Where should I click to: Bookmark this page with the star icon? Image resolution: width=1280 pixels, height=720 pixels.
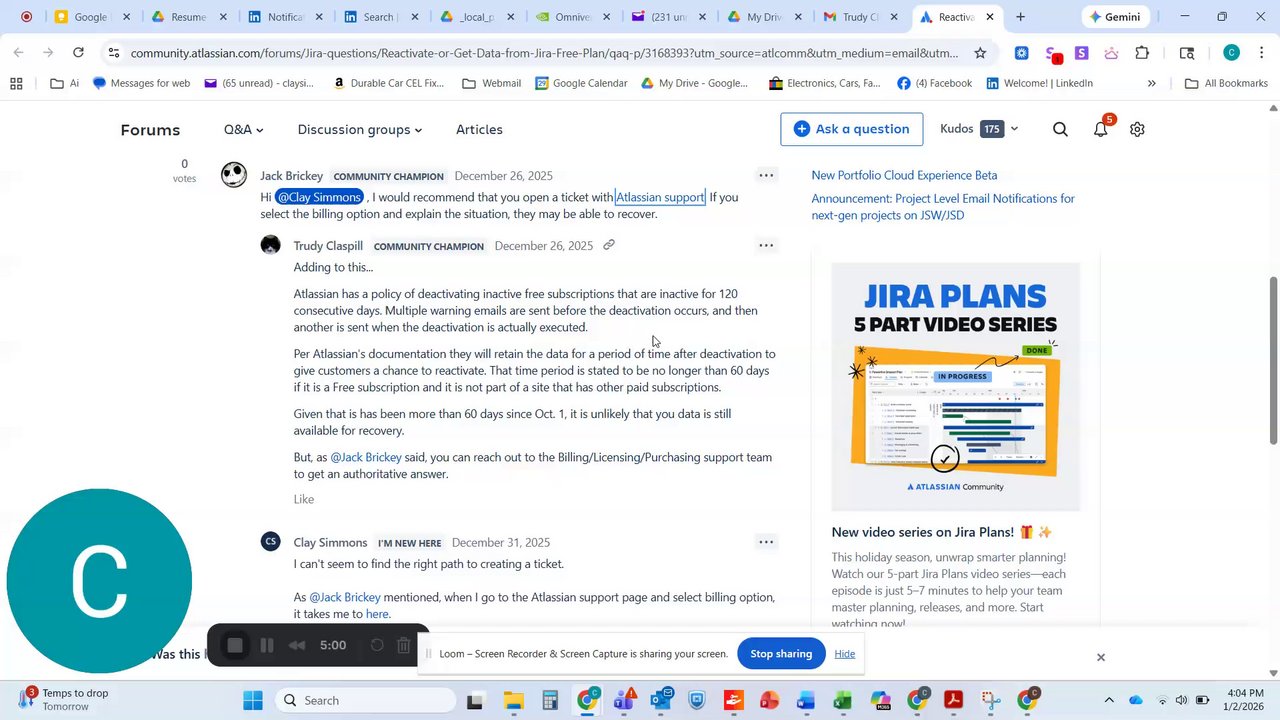click(x=980, y=53)
